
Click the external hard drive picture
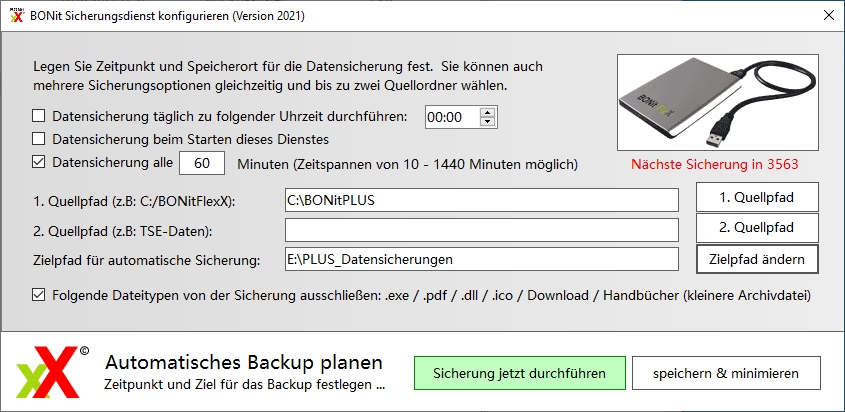point(718,102)
